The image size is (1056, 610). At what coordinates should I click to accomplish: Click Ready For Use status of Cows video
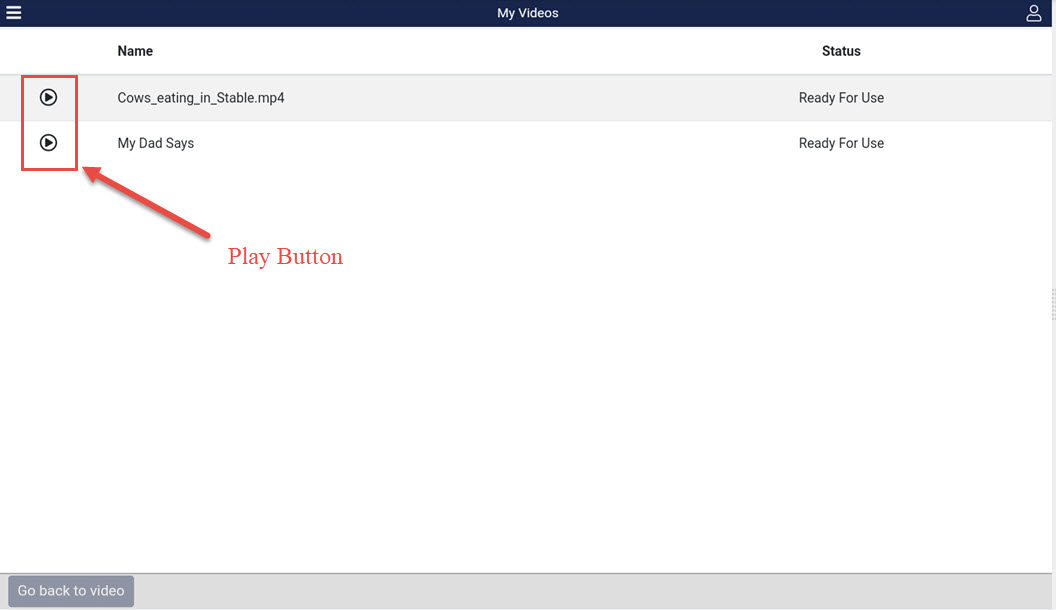841,98
